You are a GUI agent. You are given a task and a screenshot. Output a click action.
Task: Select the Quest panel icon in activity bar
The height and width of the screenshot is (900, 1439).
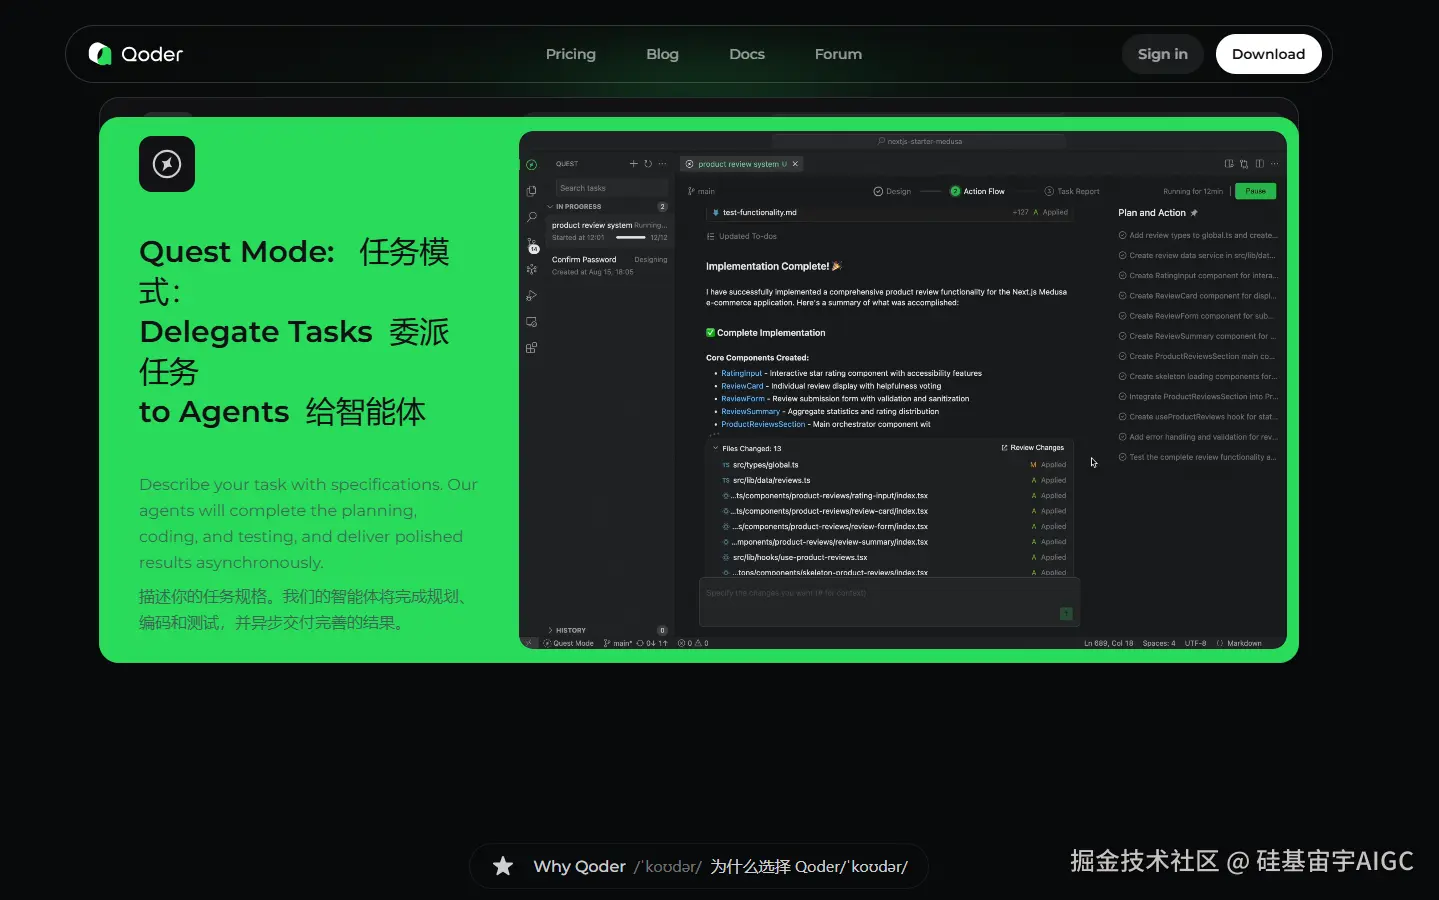pos(531,163)
